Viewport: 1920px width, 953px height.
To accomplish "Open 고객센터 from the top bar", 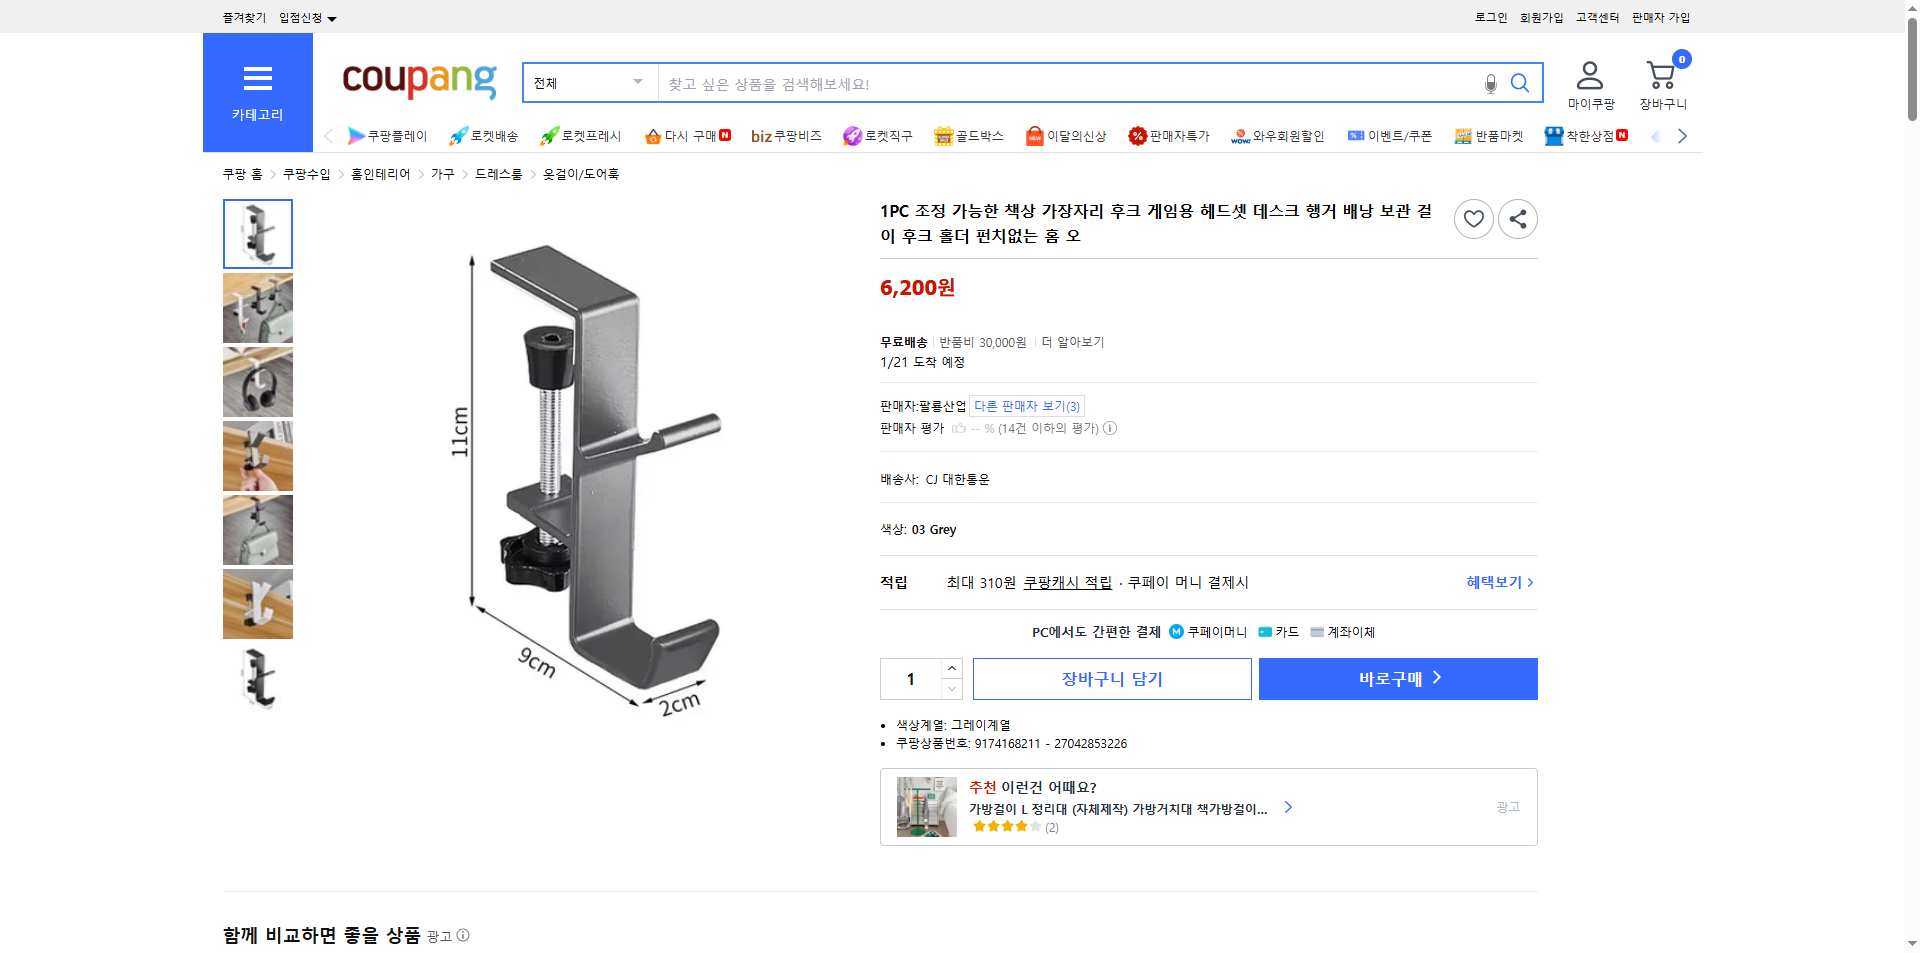I will [1596, 17].
